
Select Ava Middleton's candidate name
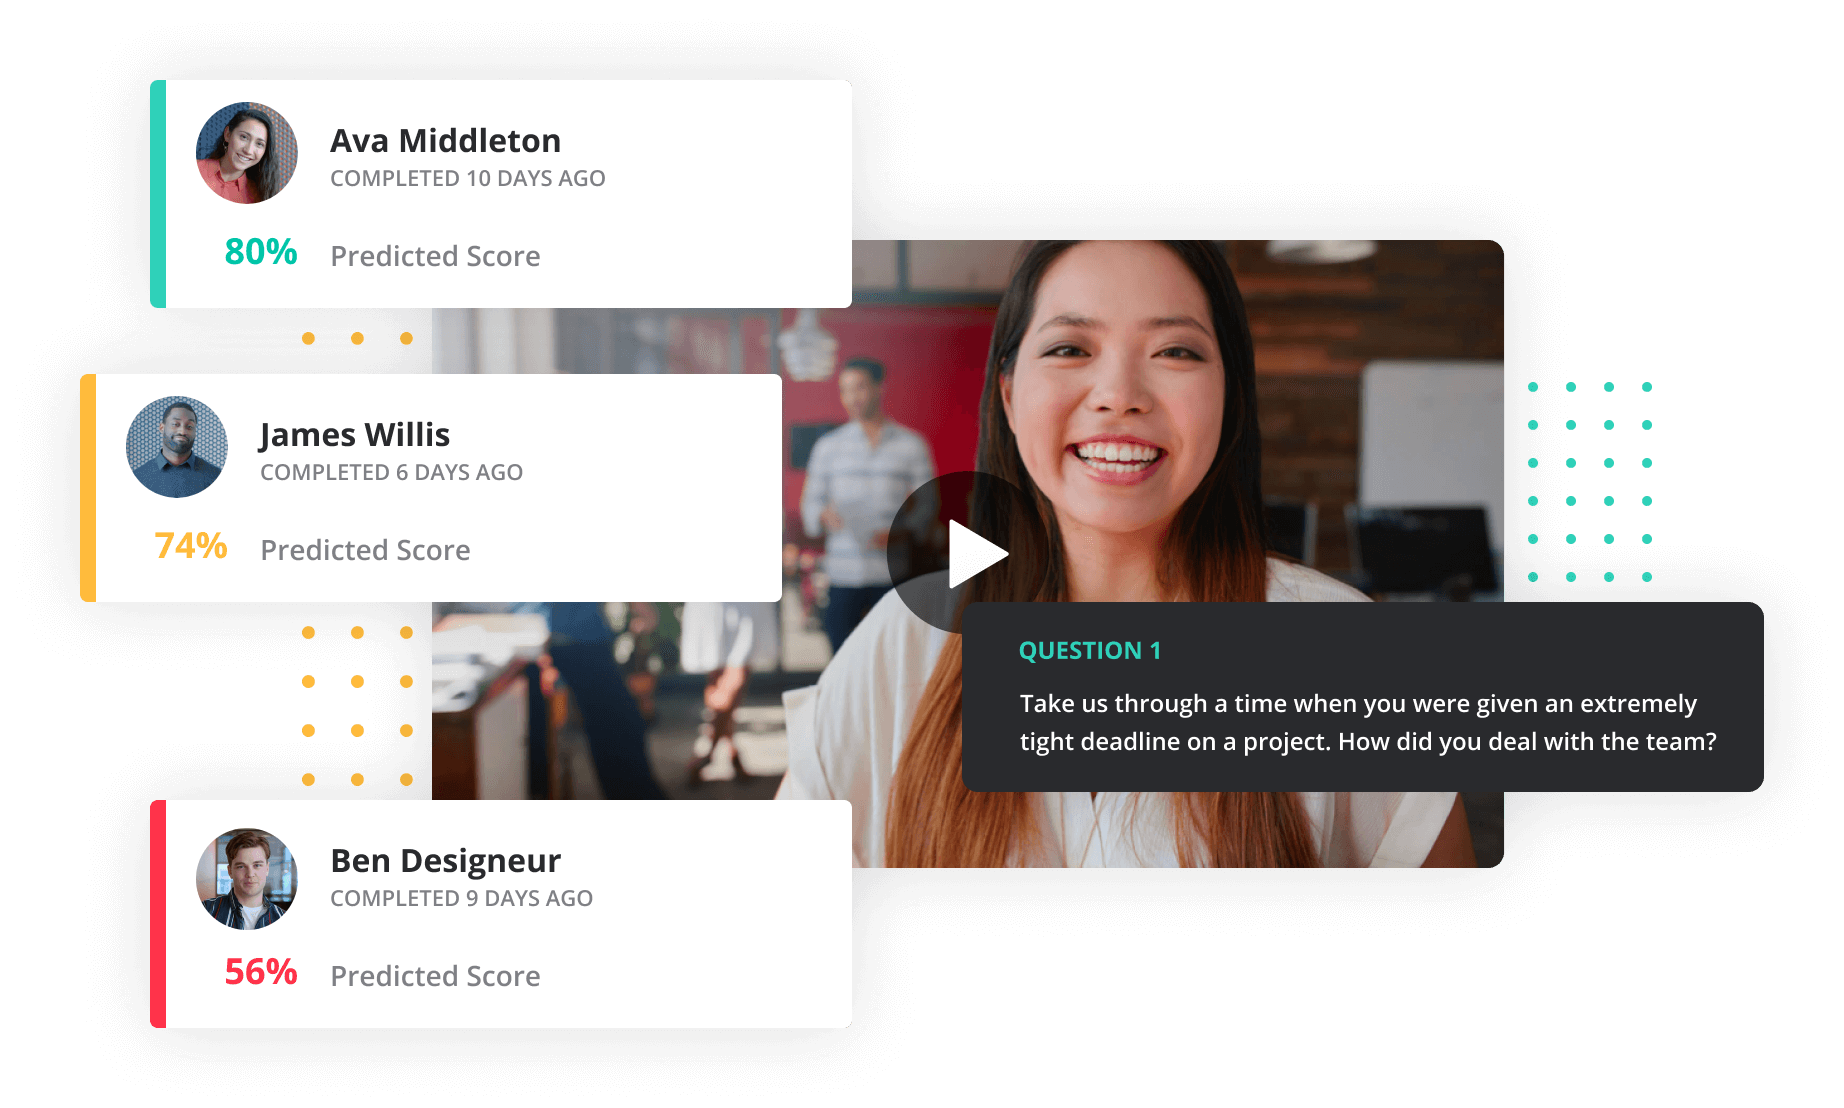pyautogui.click(x=445, y=140)
